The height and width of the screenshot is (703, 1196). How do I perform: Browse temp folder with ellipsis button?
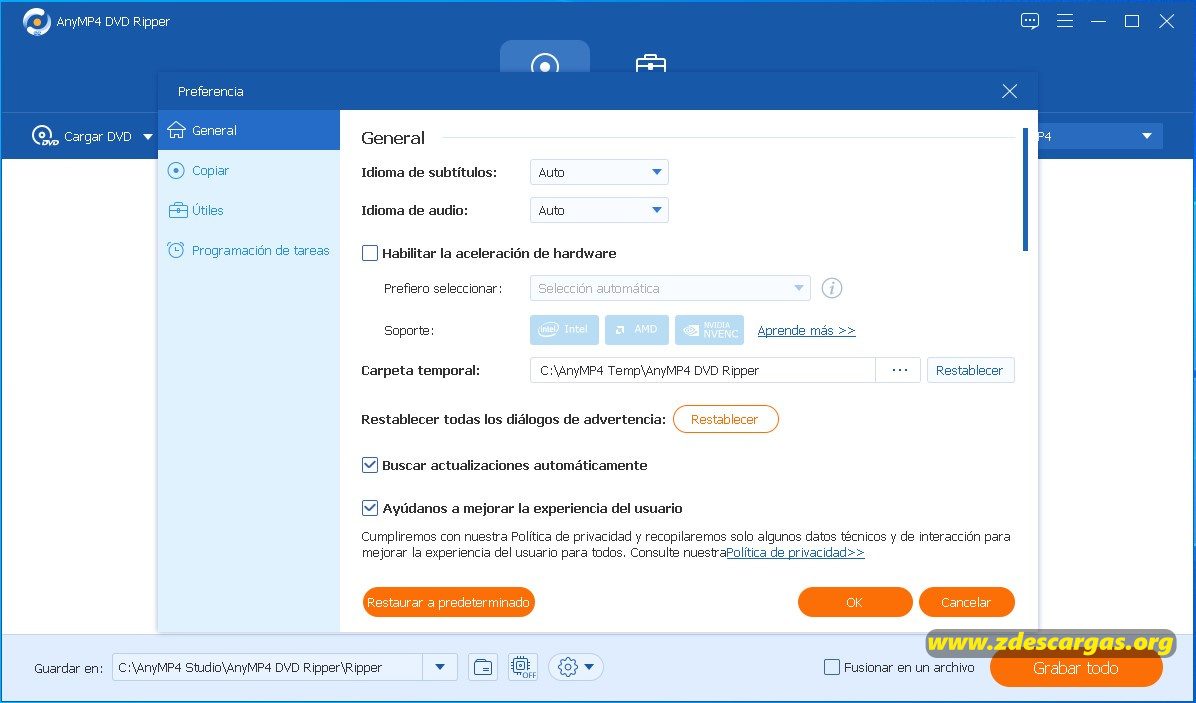[899, 371]
